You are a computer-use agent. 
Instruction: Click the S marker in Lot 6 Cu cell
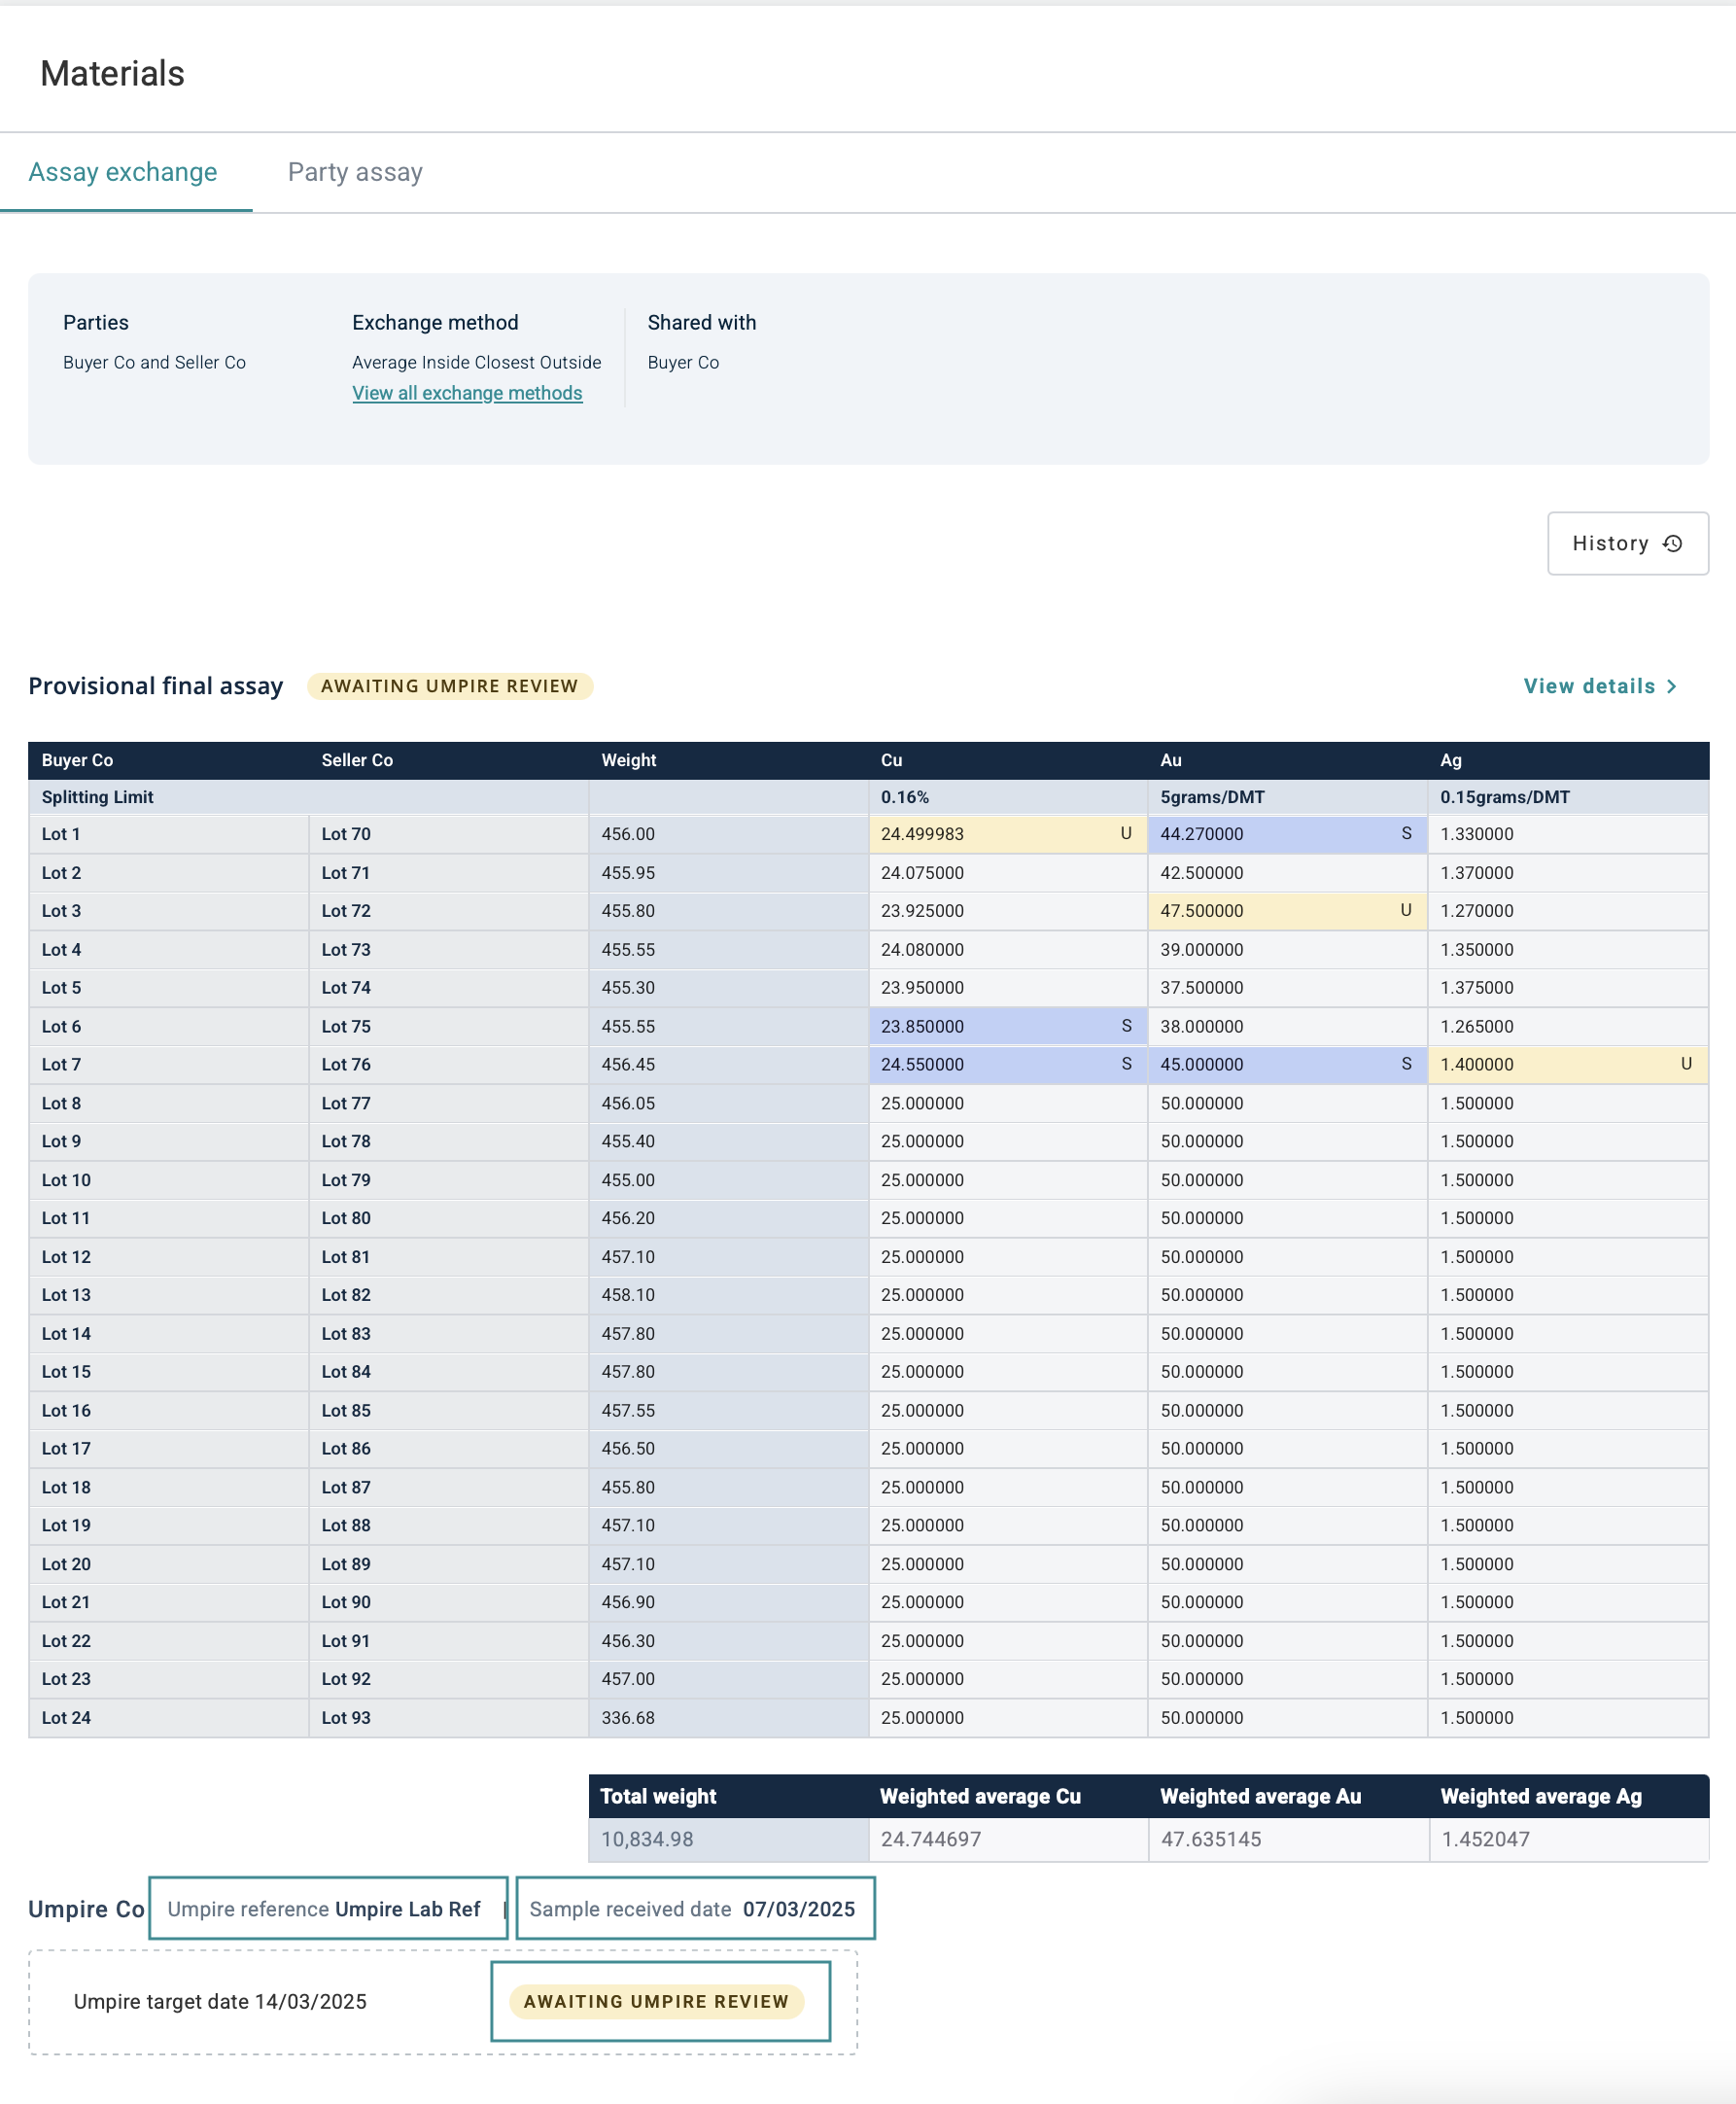(x=1126, y=1026)
